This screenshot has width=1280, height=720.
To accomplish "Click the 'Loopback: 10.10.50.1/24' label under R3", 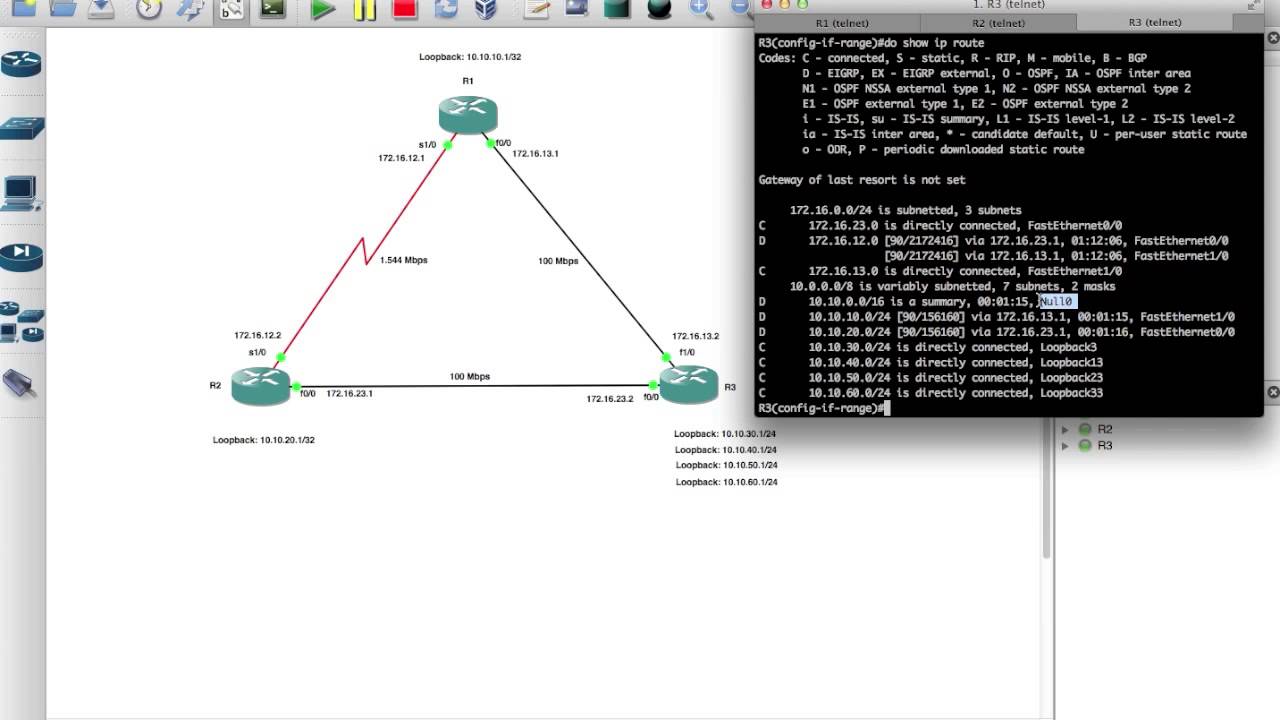I will 726,465.
